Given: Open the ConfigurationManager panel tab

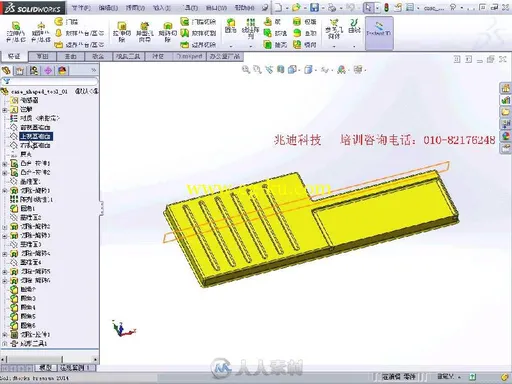Looking at the screenshot, I should [34, 70].
